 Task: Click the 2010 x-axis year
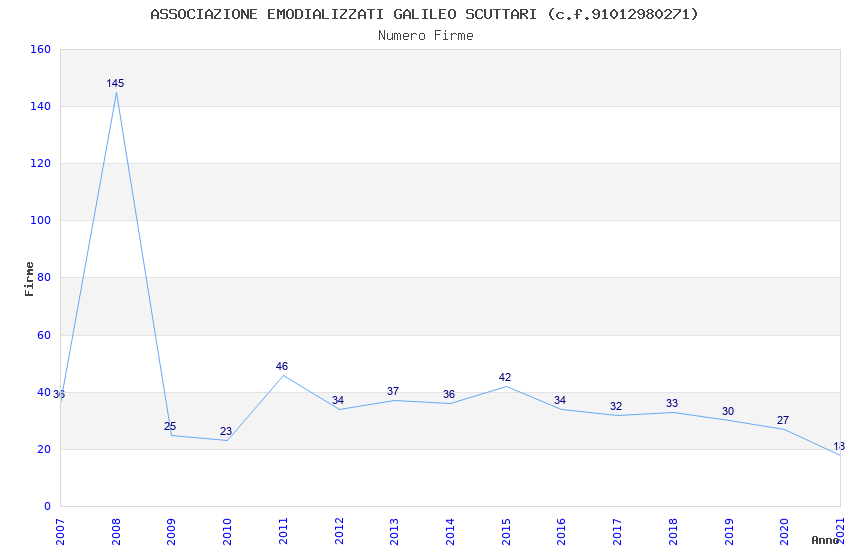pyautogui.click(x=227, y=531)
